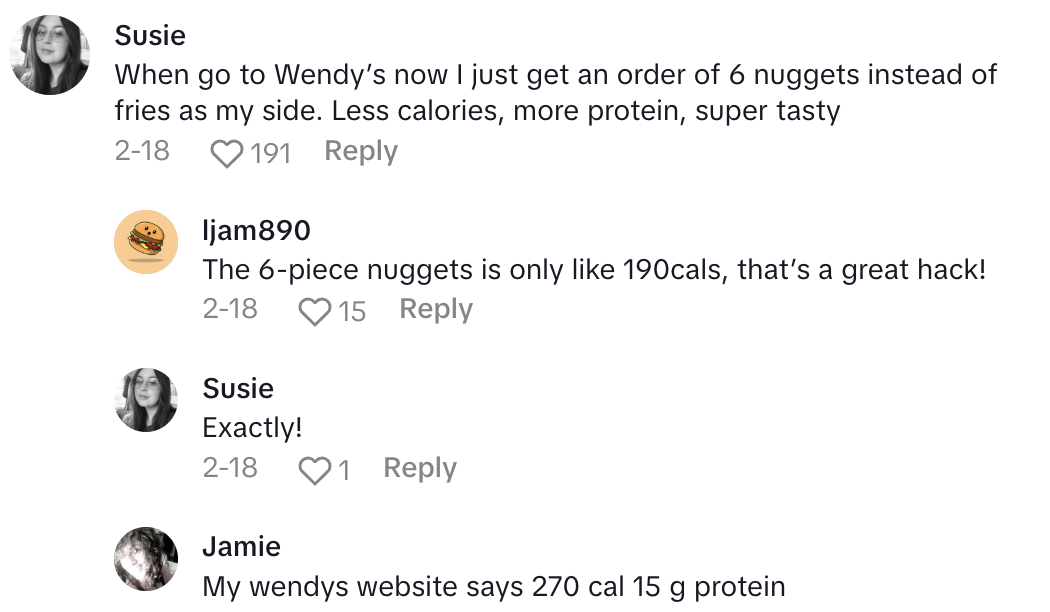
Task: Click Susie's avatar on the top comment
Action: [50, 56]
